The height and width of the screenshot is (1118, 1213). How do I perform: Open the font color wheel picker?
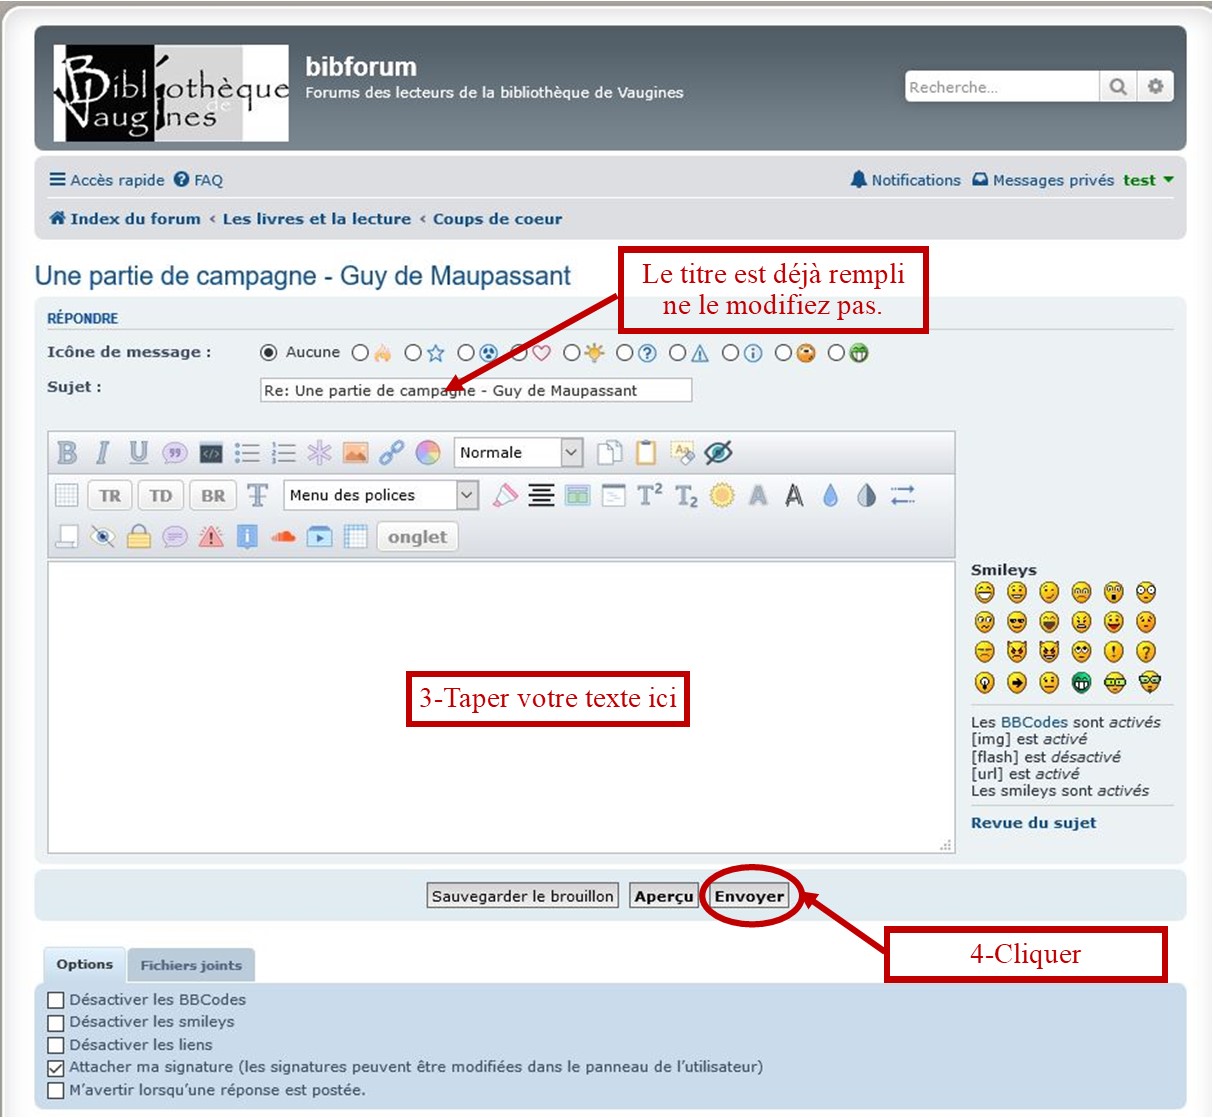click(x=428, y=453)
